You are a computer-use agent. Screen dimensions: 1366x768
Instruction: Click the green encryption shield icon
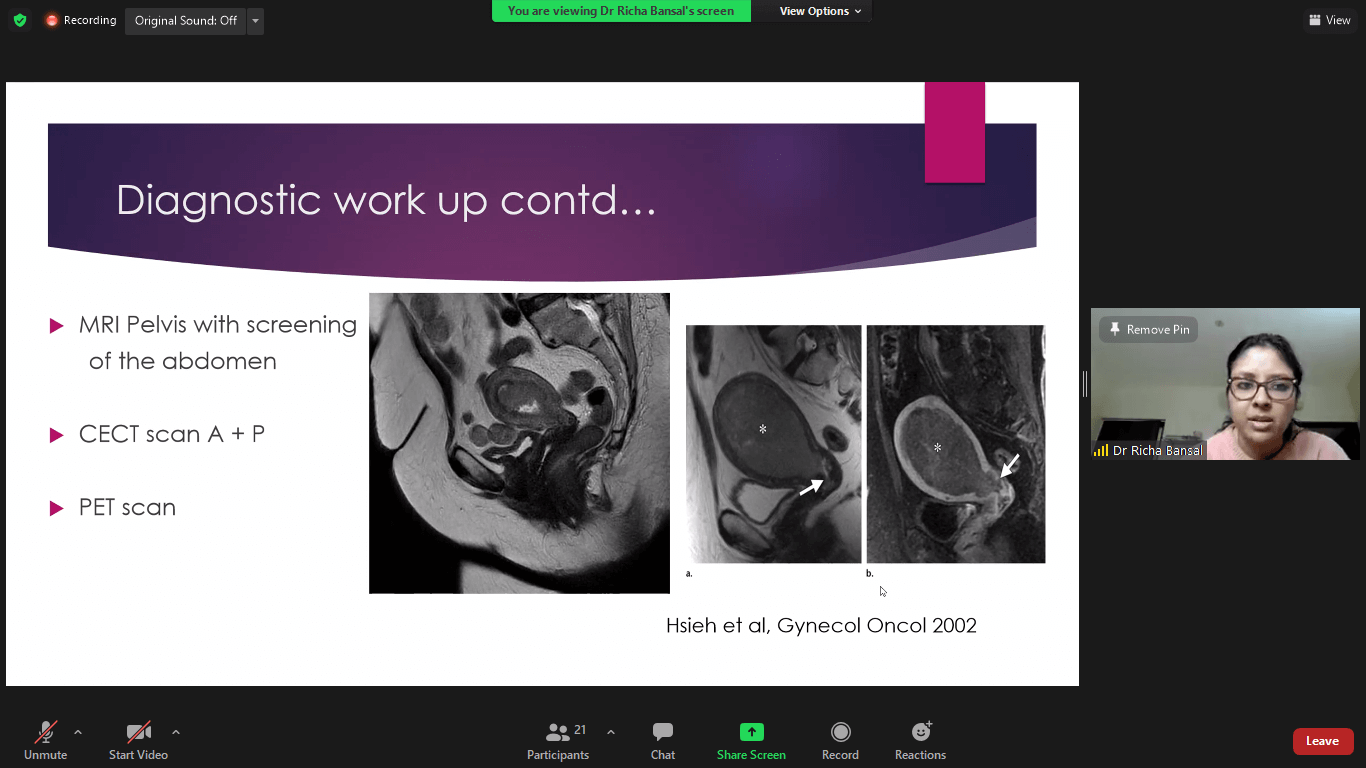[20, 20]
